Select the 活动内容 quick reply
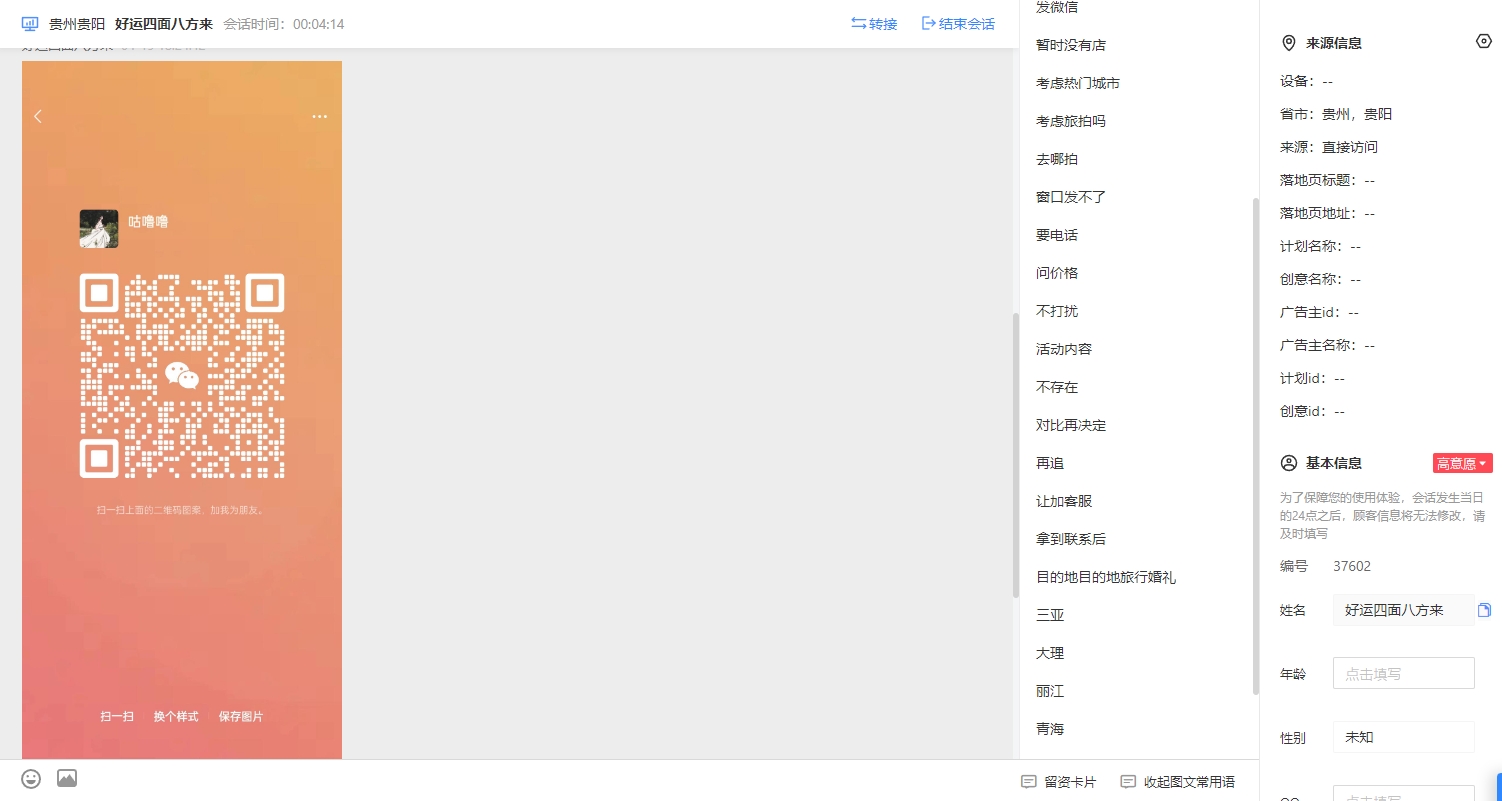This screenshot has height=801, width=1502. pyautogui.click(x=1064, y=349)
